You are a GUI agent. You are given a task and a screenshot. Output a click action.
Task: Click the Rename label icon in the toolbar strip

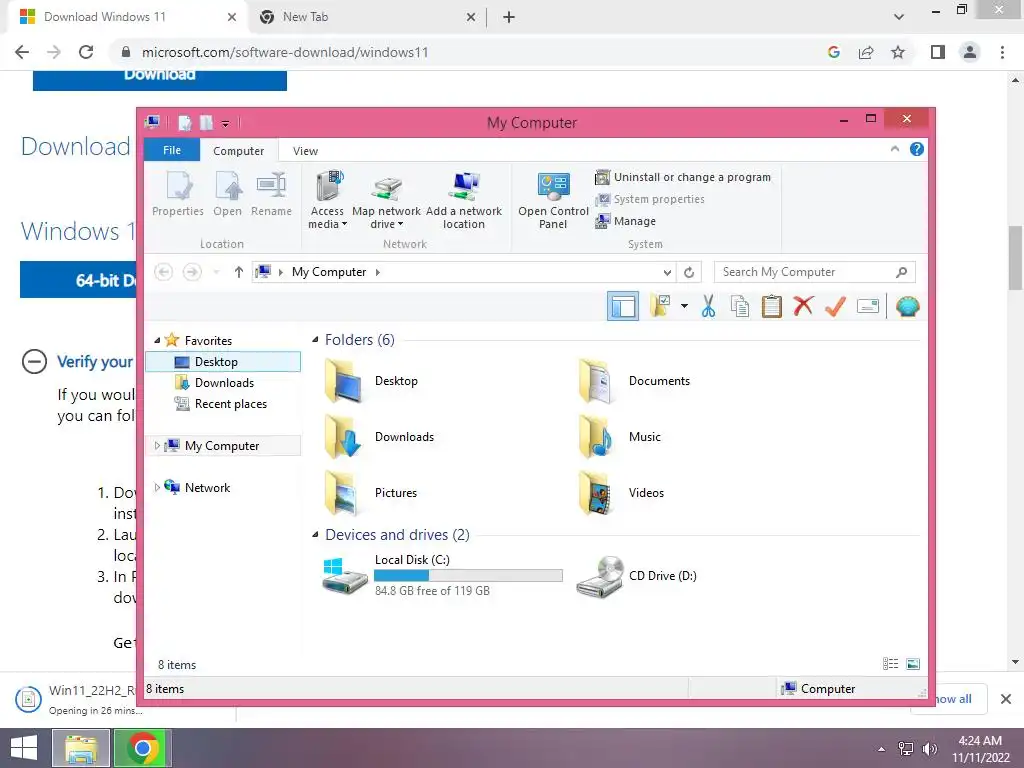point(867,306)
